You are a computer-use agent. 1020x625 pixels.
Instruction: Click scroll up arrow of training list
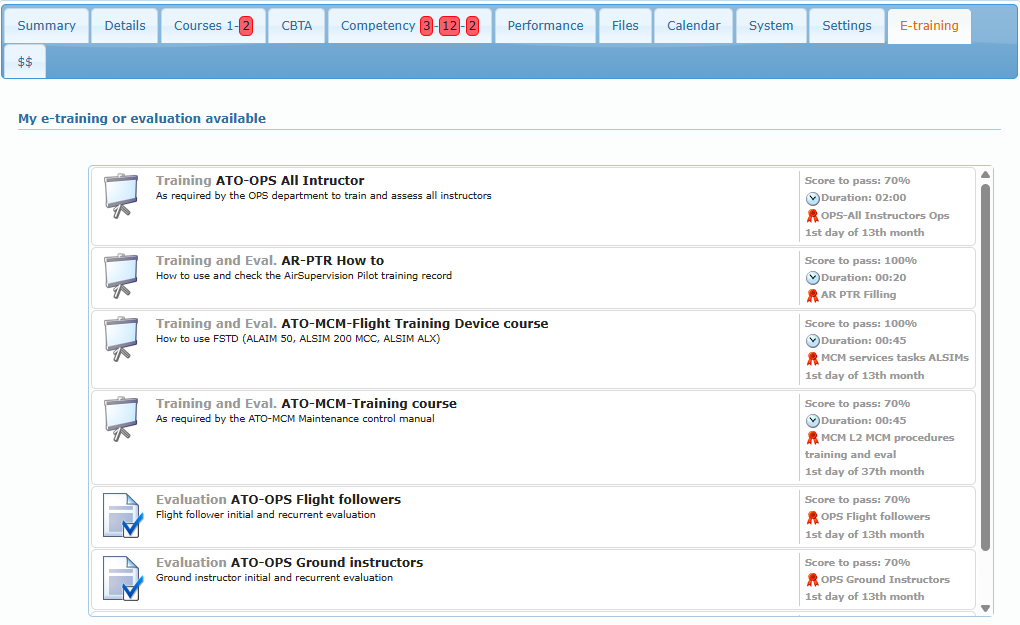[x=985, y=174]
